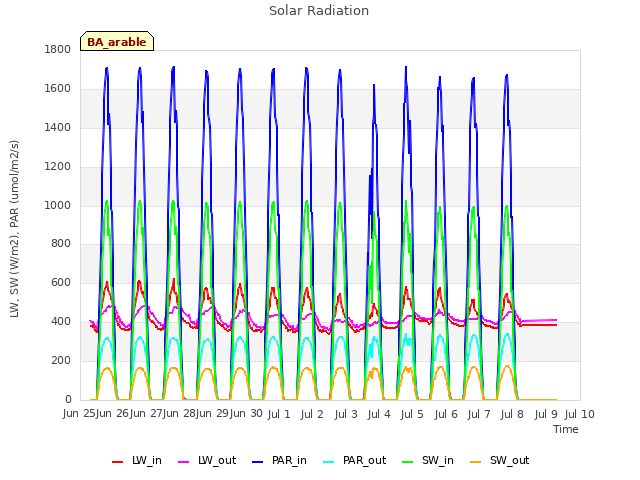
Task: Click the Jul 2 x-axis tick label
Action: 312,414
